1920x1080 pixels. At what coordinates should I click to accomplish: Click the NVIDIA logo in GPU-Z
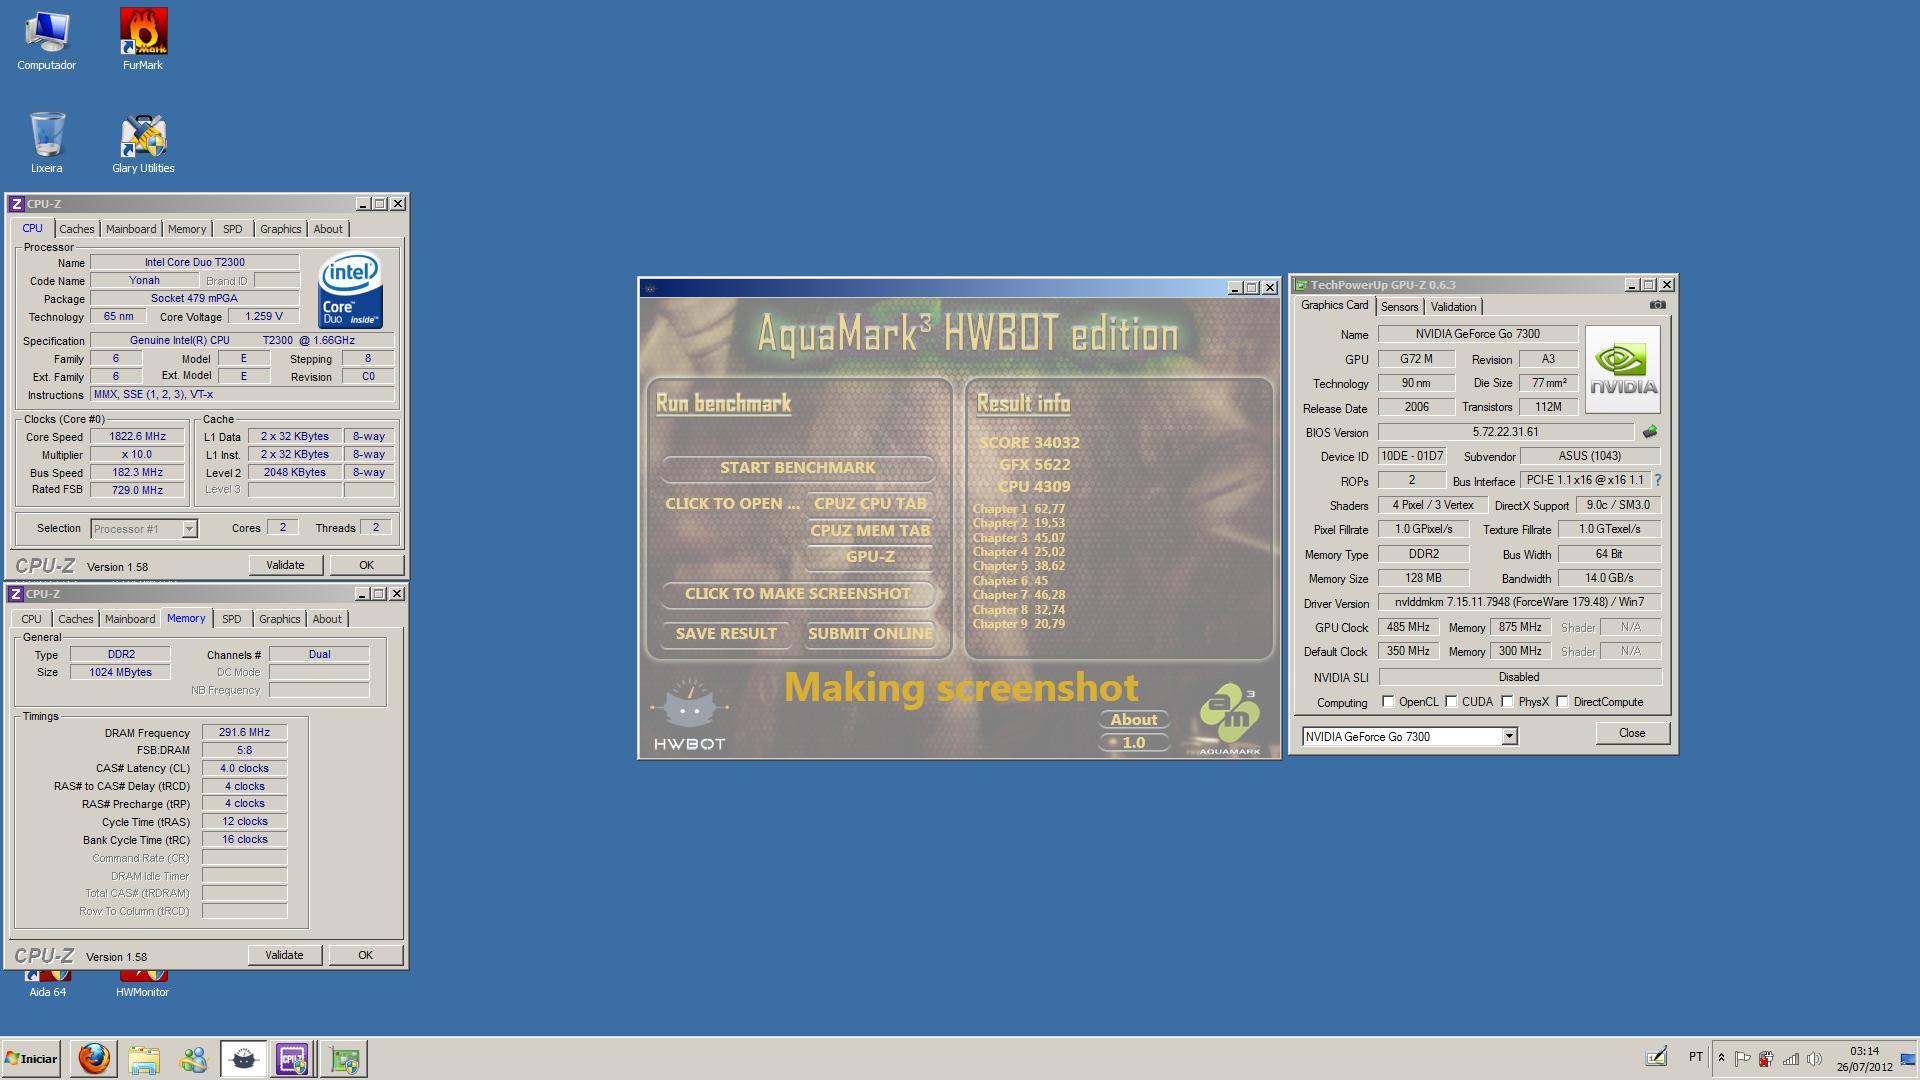[x=1622, y=368]
